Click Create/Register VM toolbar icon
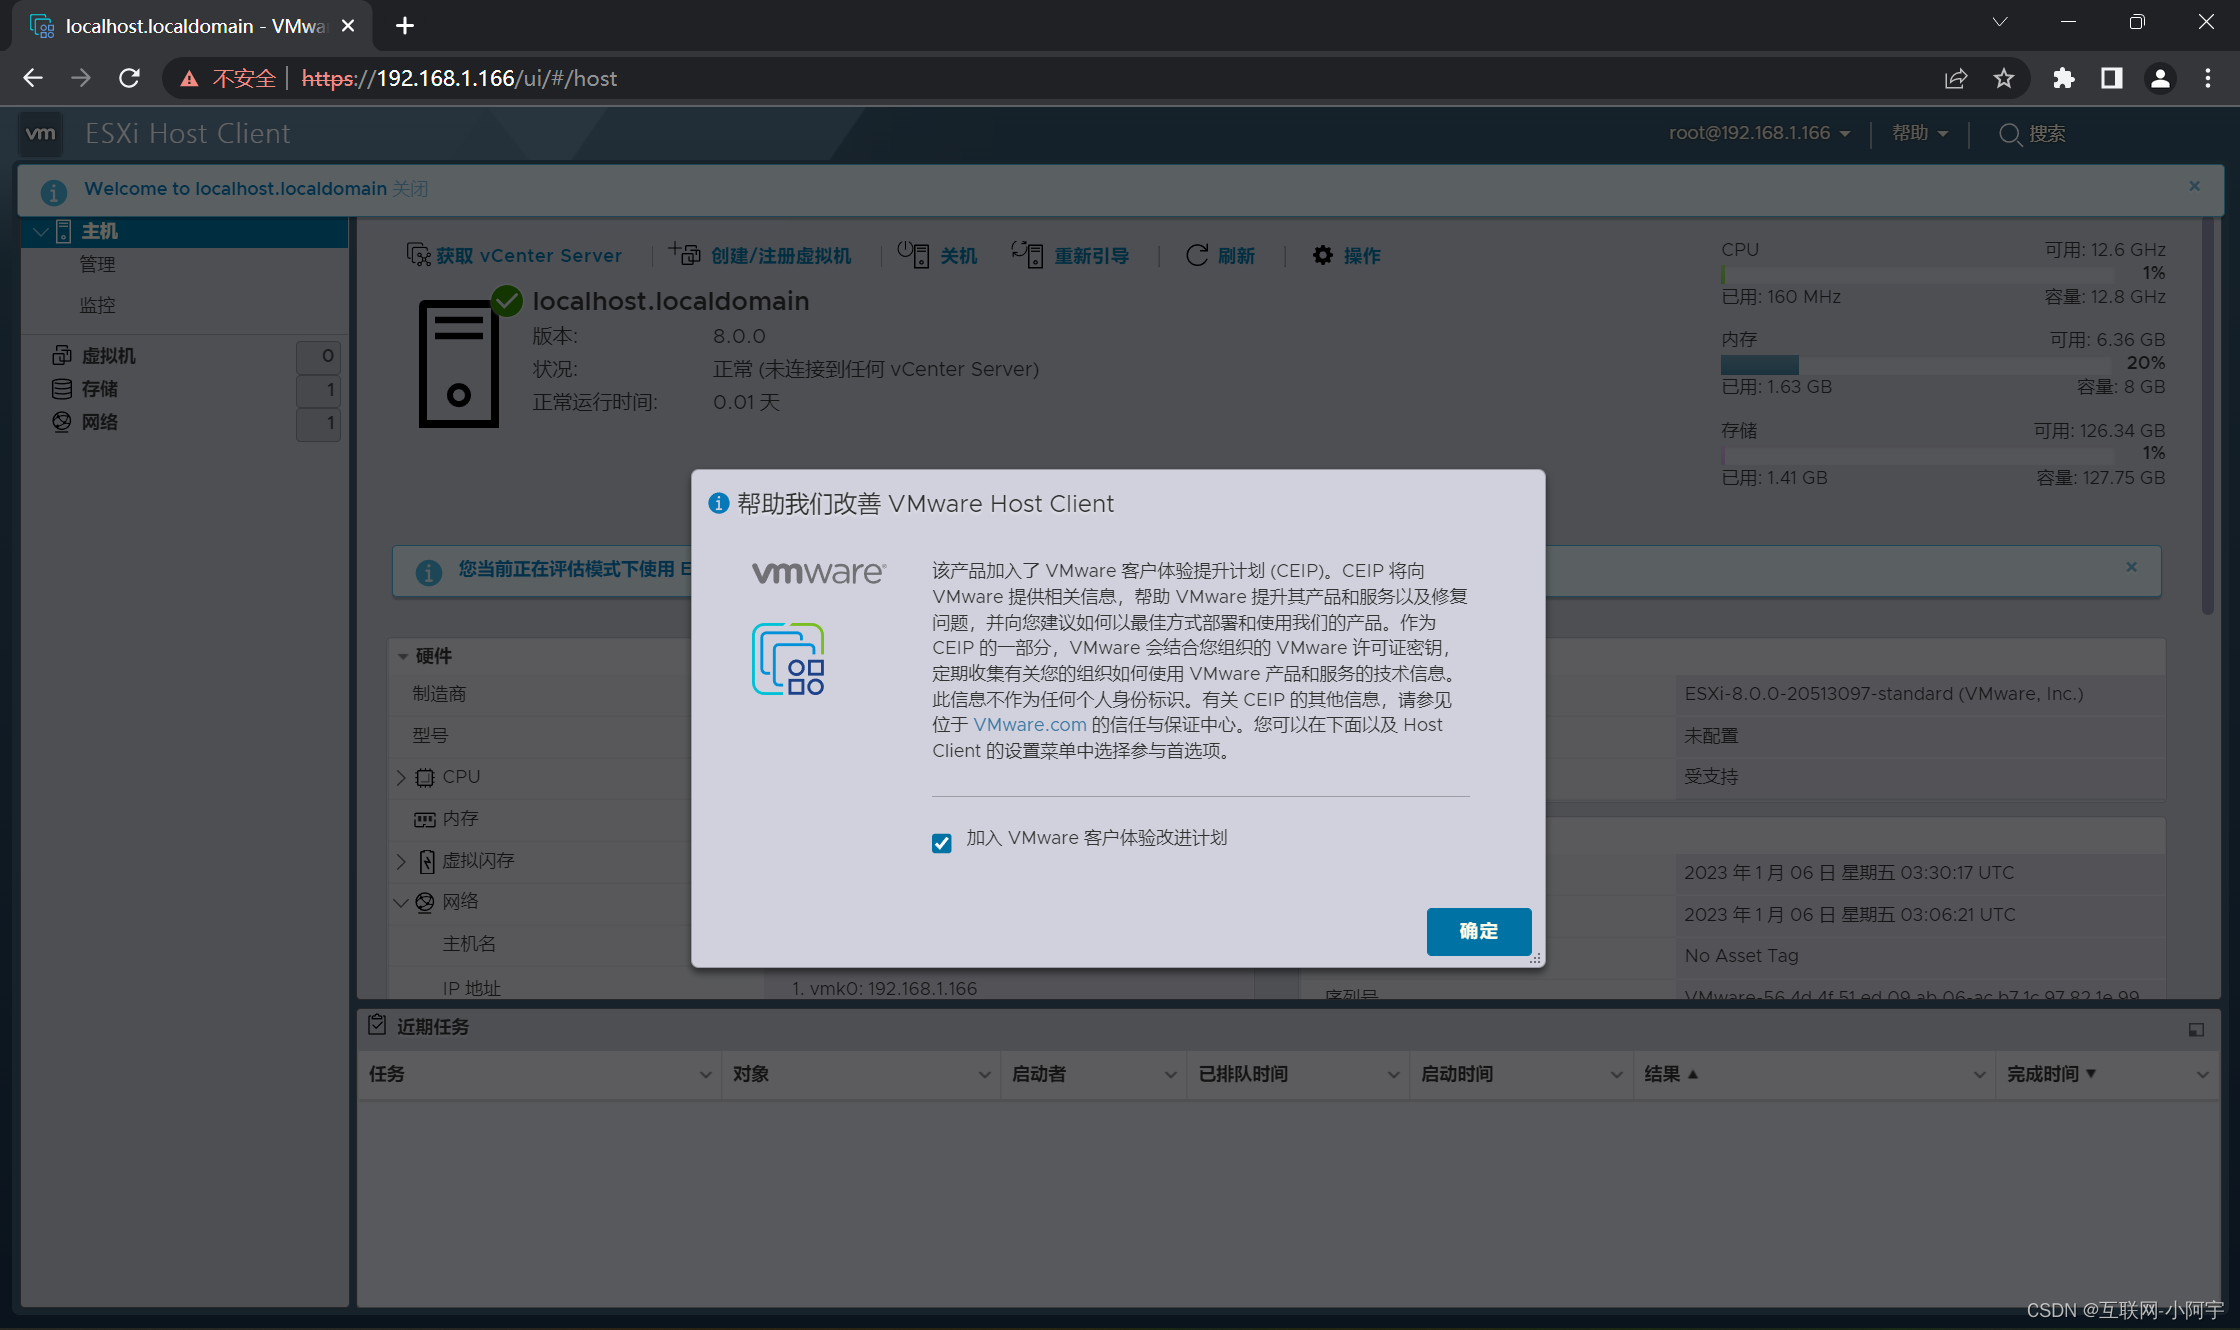The image size is (2240, 1330). click(685, 254)
